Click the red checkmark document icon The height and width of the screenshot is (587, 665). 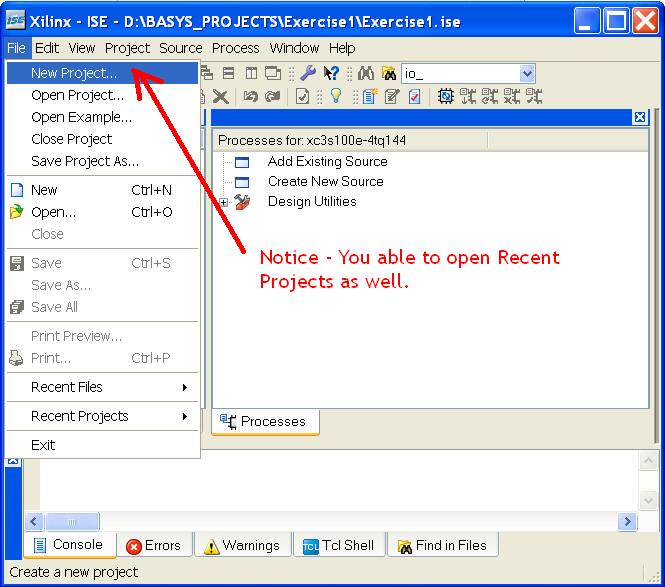414,97
